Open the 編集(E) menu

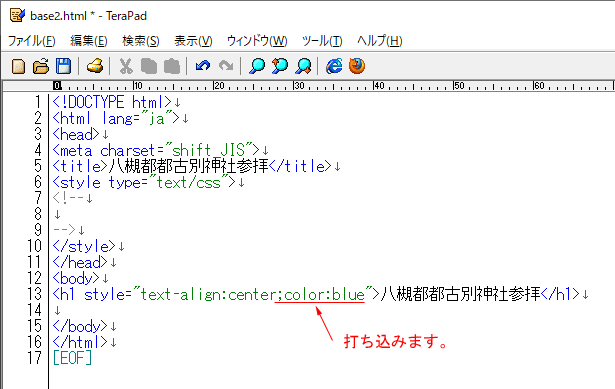tap(89, 41)
